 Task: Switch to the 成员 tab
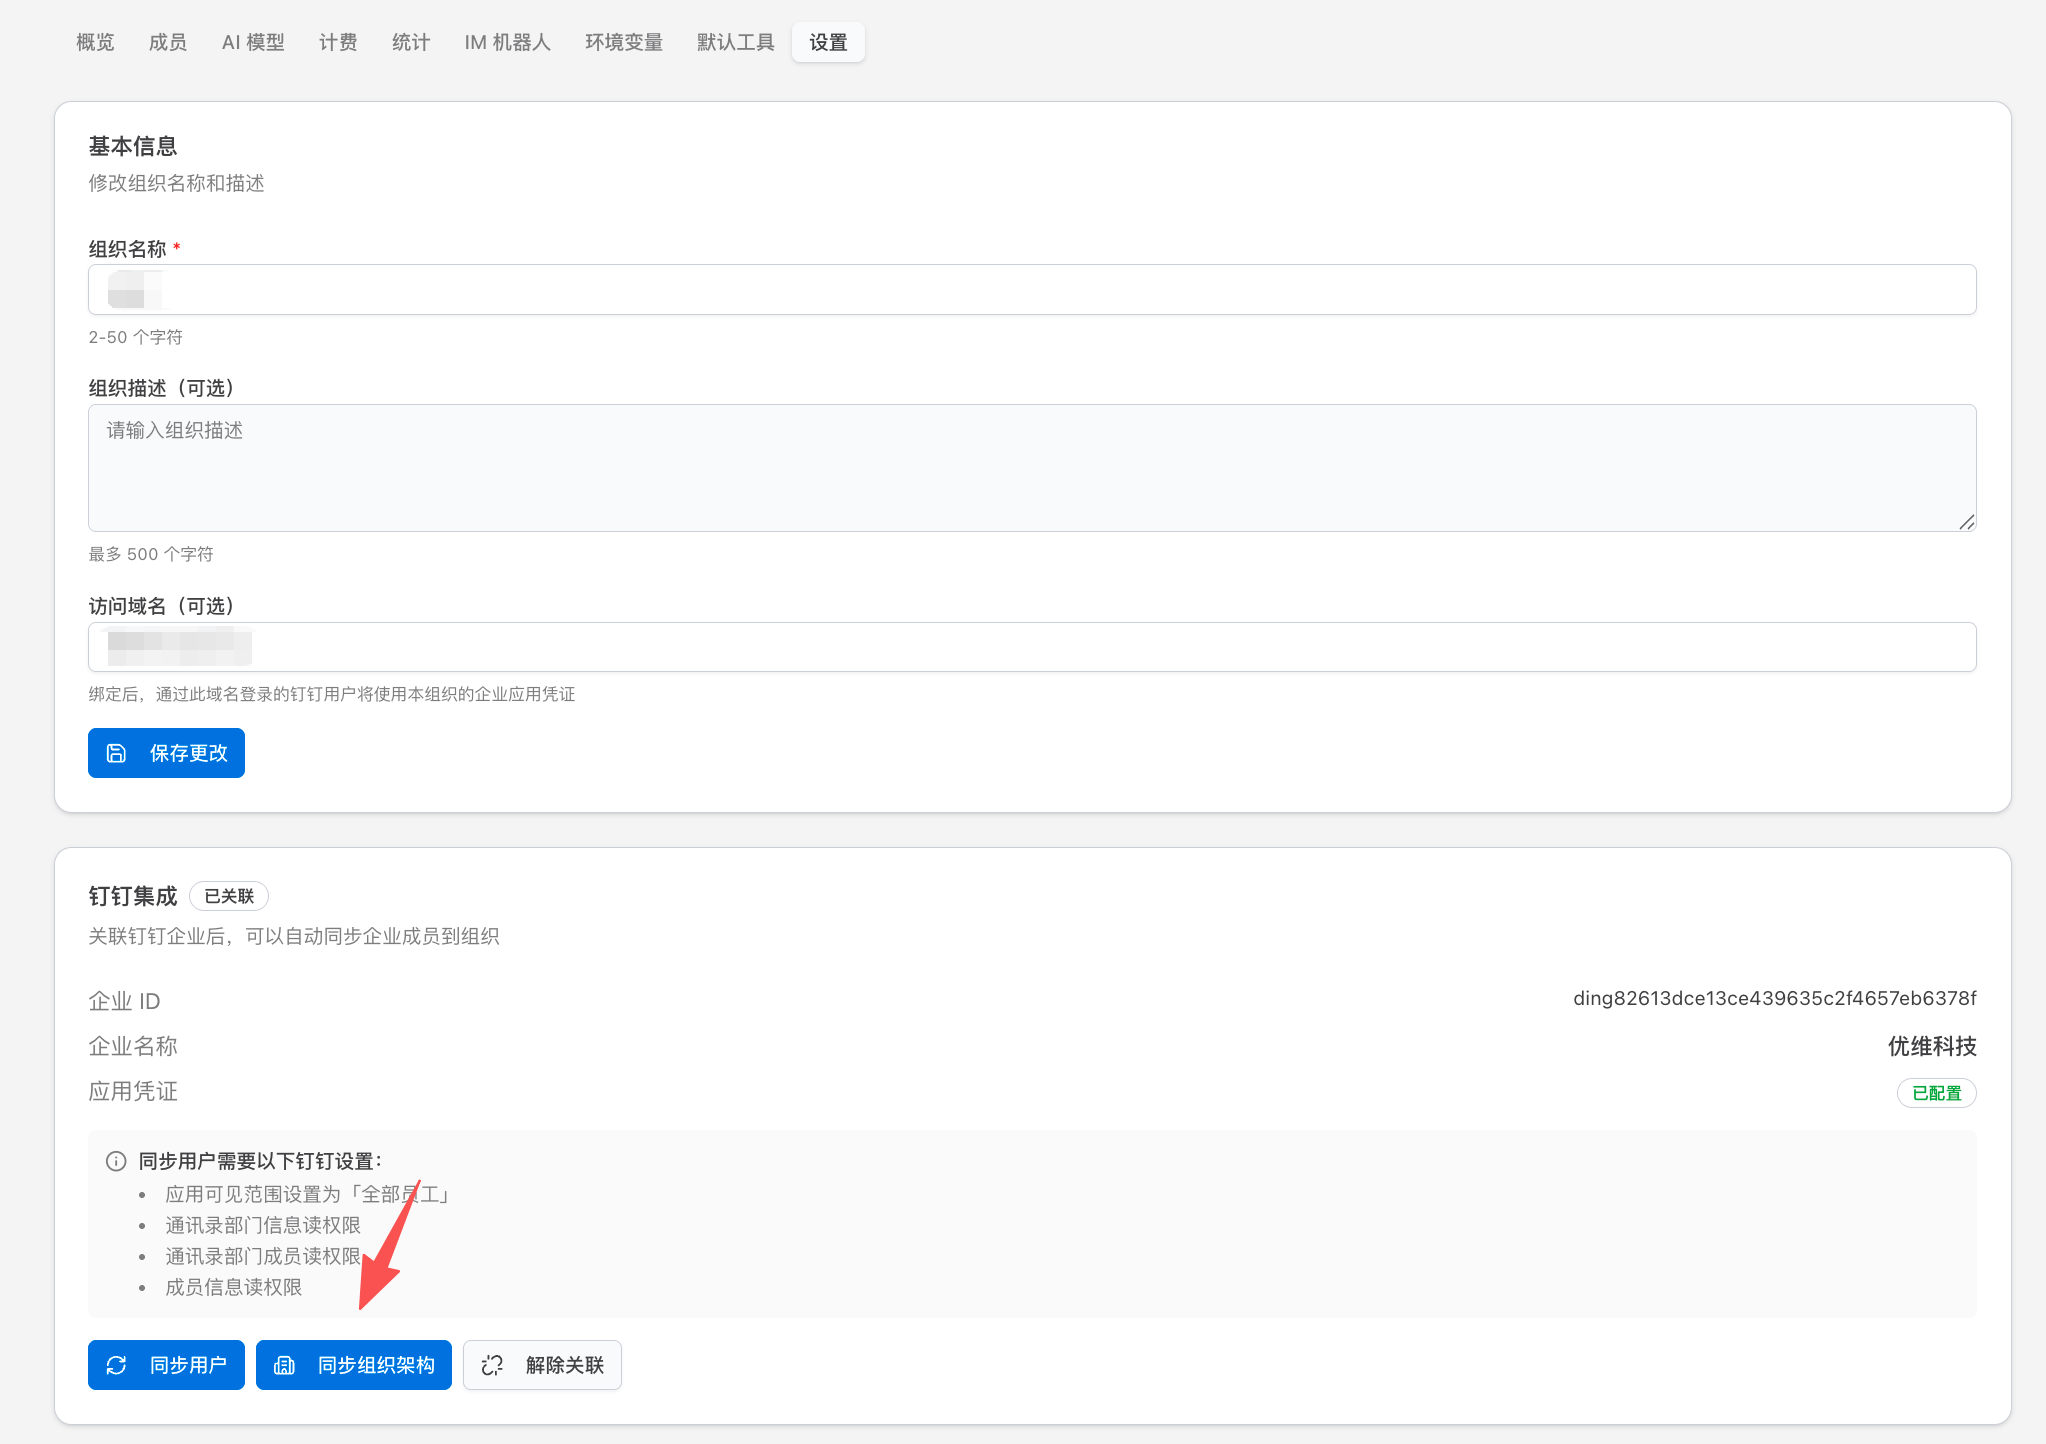(x=168, y=42)
